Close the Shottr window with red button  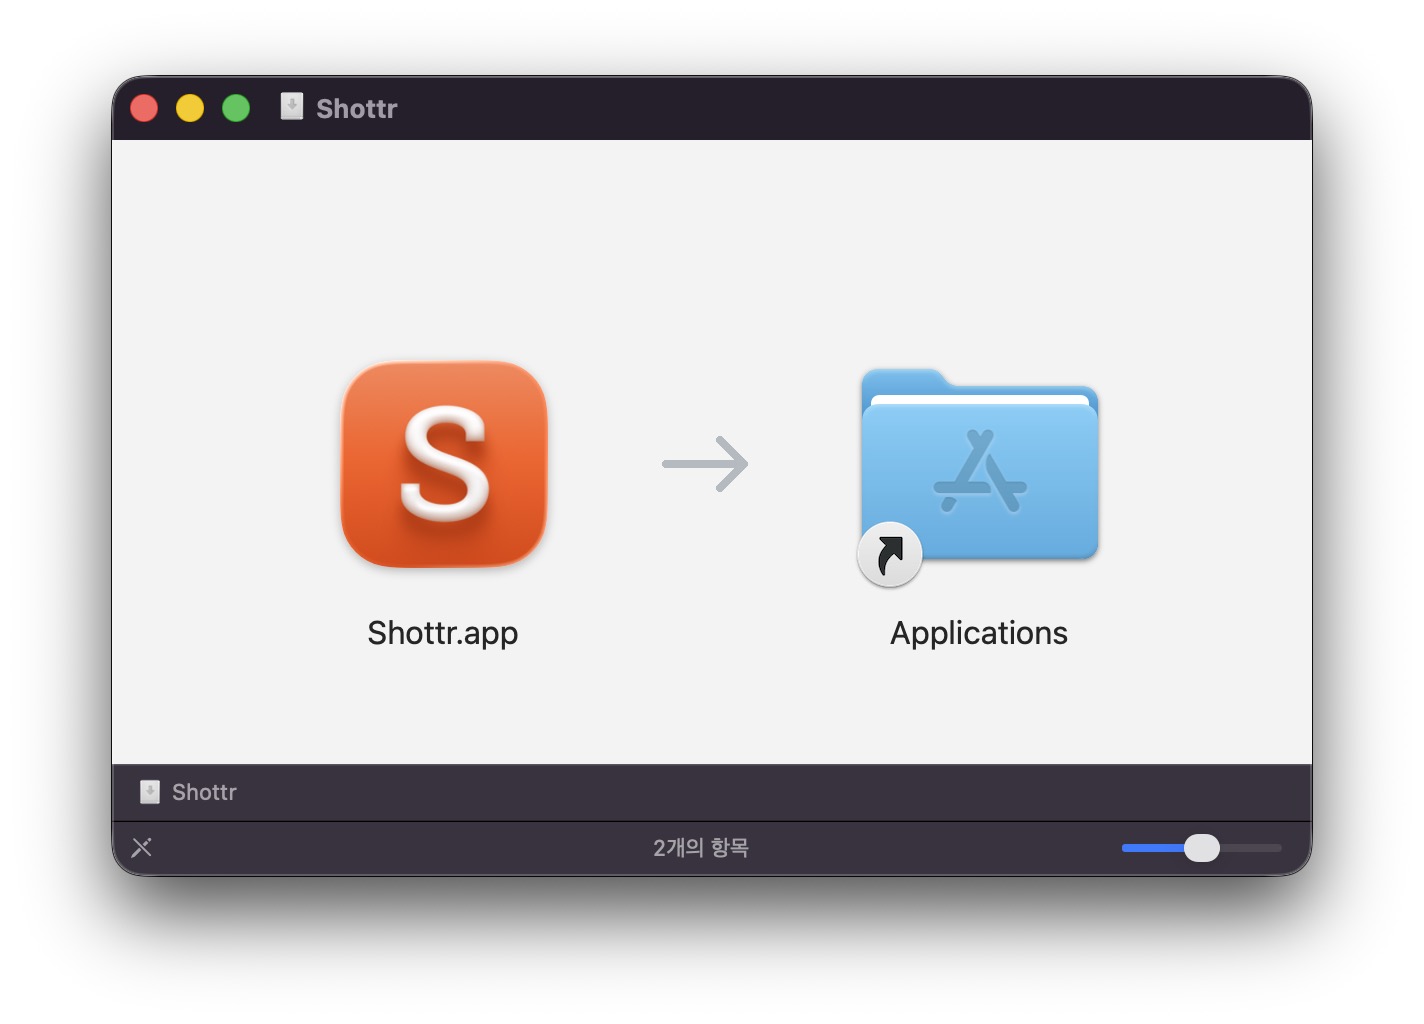pyautogui.click(x=144, y=107)
